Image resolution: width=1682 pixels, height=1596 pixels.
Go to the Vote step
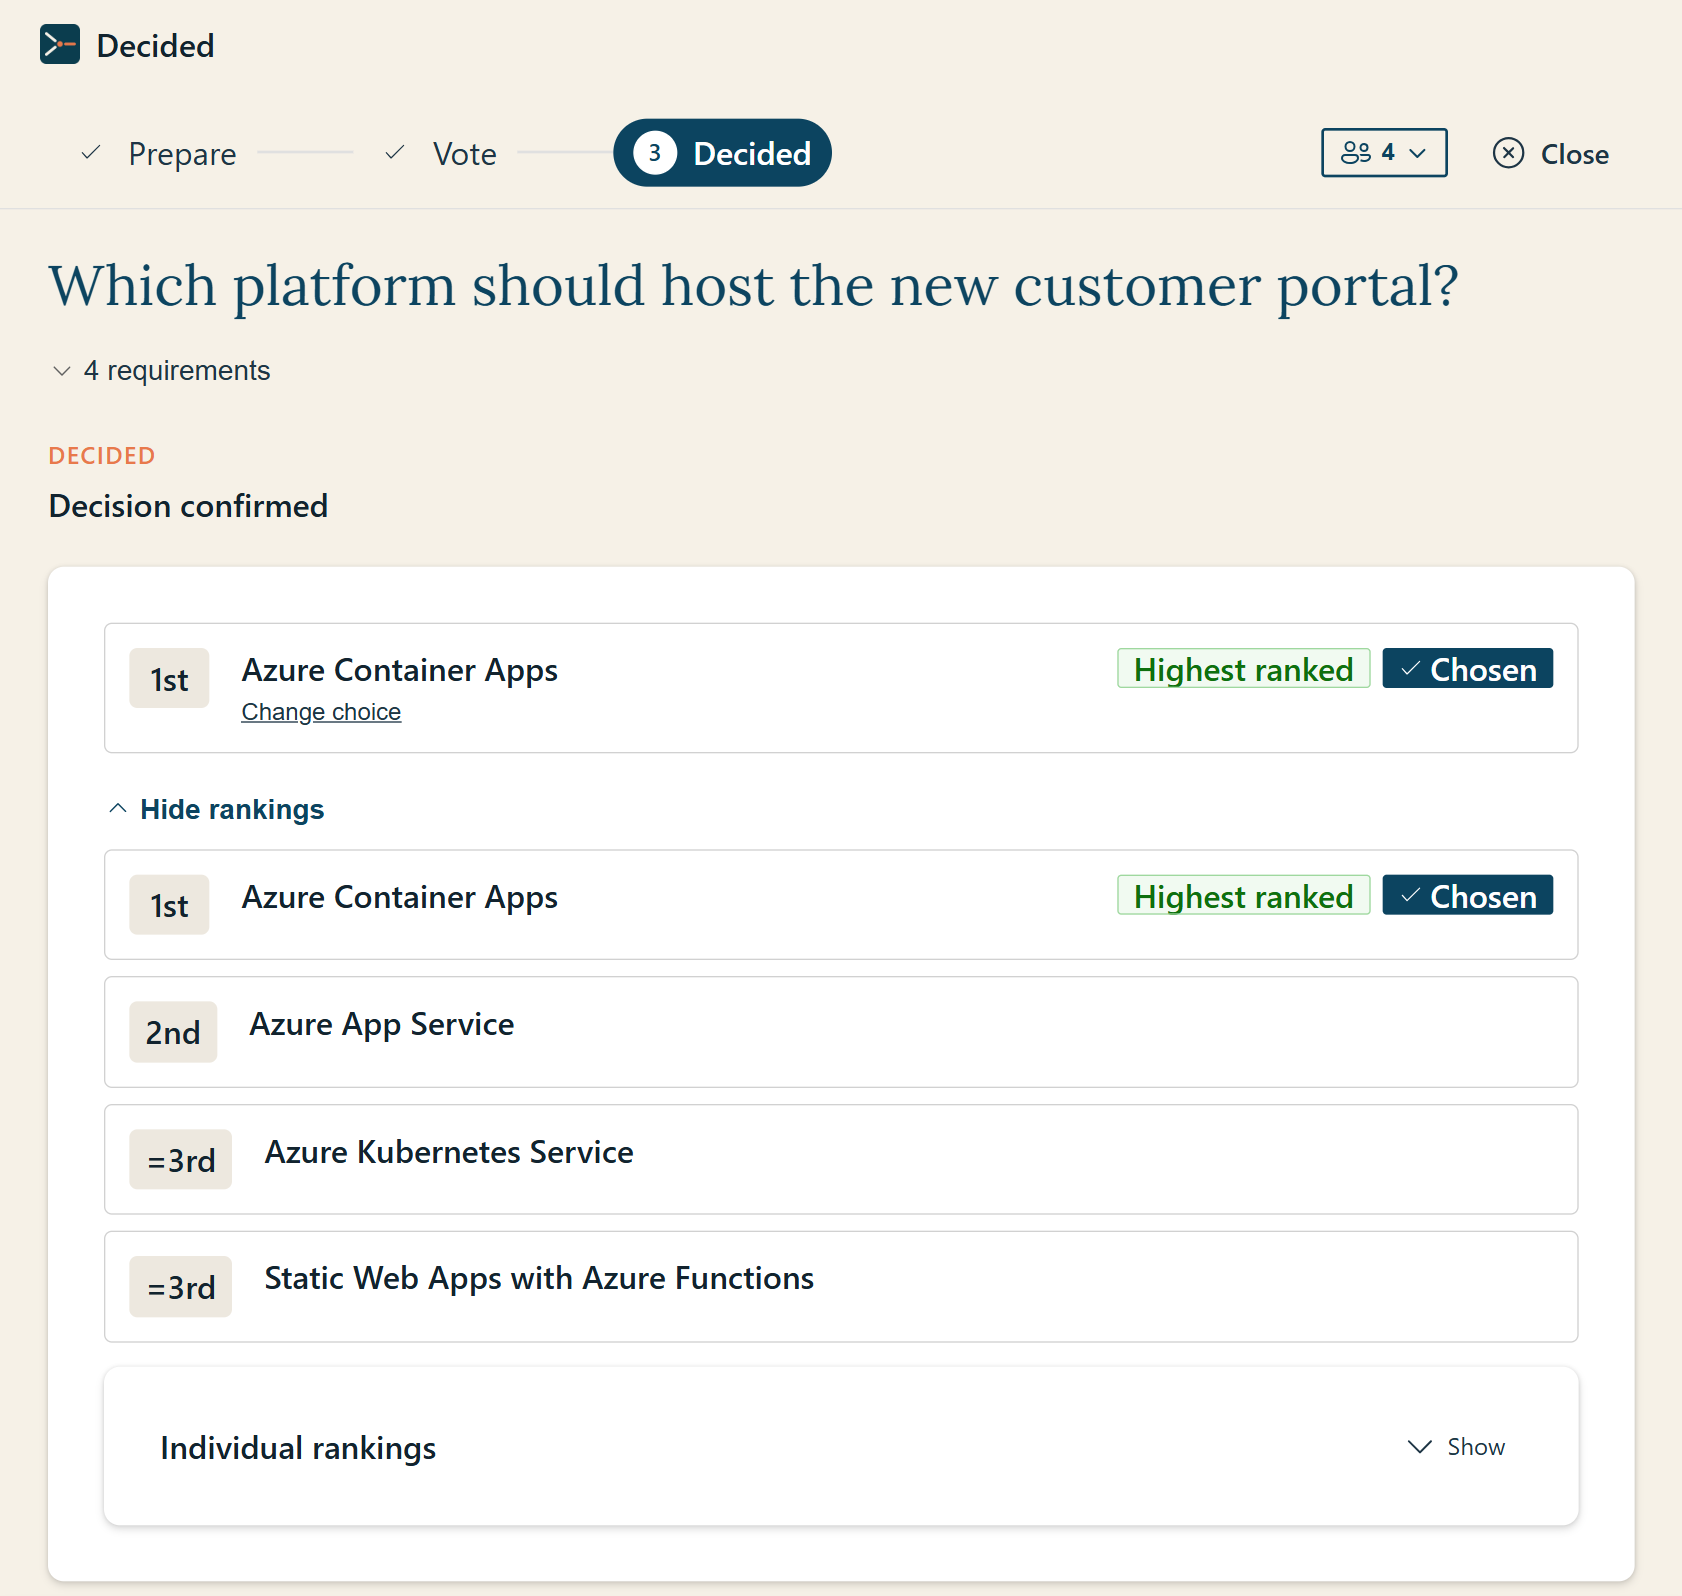click(464, 154)
